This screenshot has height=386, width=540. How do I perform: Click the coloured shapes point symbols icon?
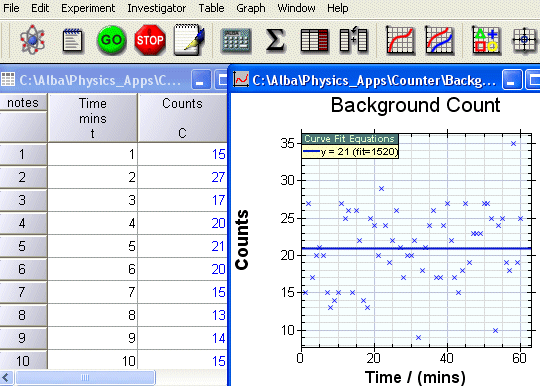(485, 40)
